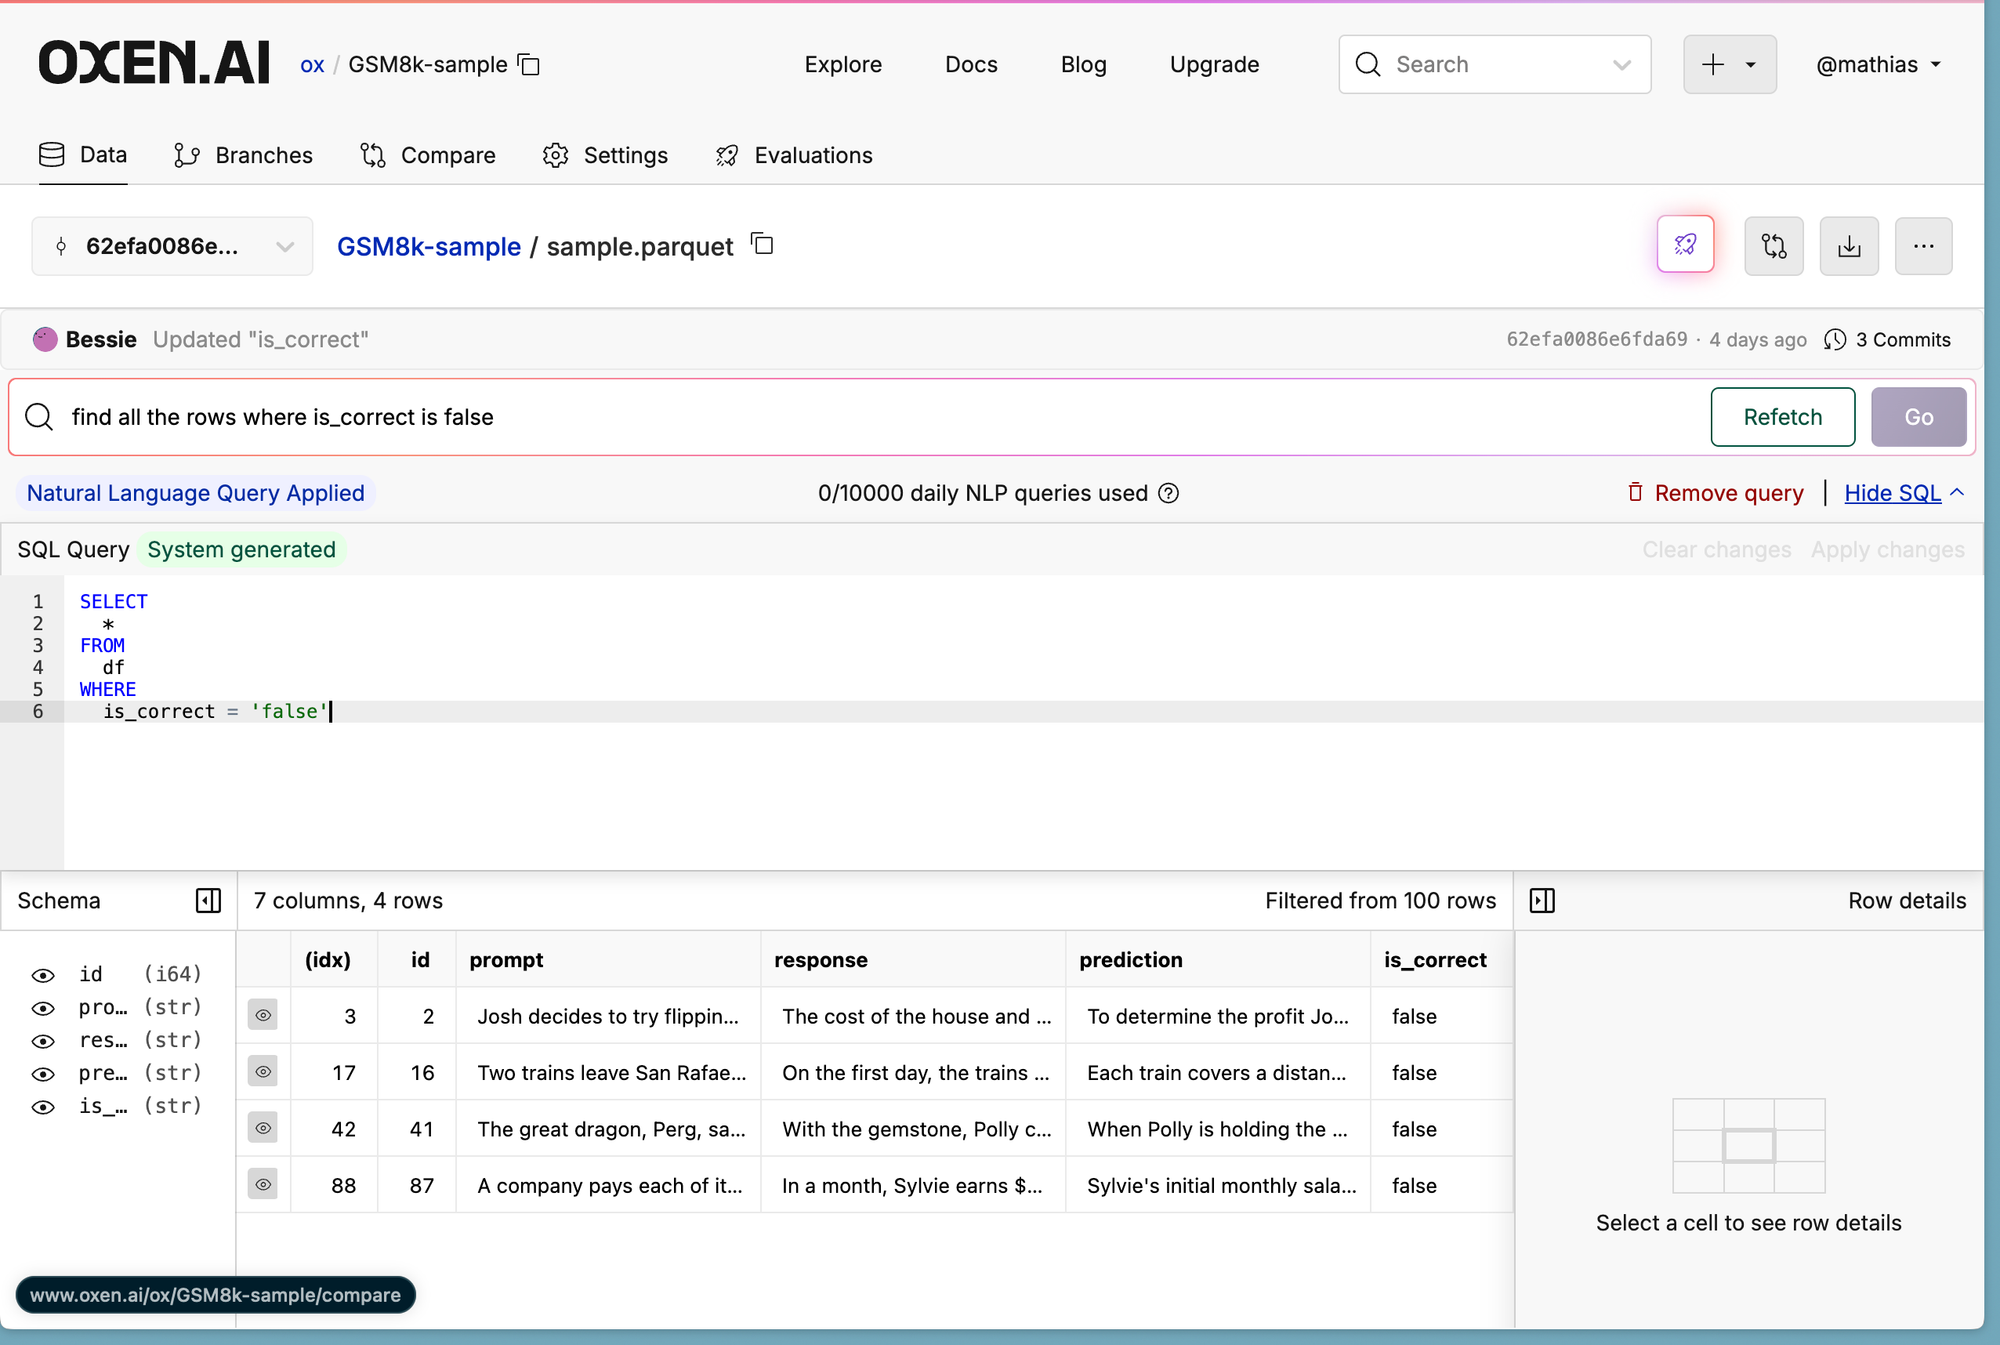2000x1345 pixels.
Task: Open the three-dots more options menu
Action: coord(1923,246)
